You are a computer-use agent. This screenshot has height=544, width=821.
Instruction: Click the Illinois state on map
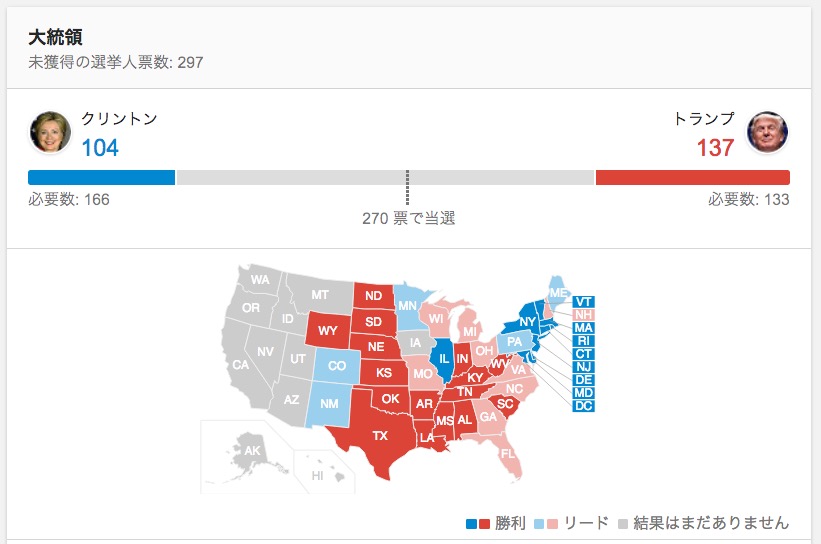click(x=443, y=357)
